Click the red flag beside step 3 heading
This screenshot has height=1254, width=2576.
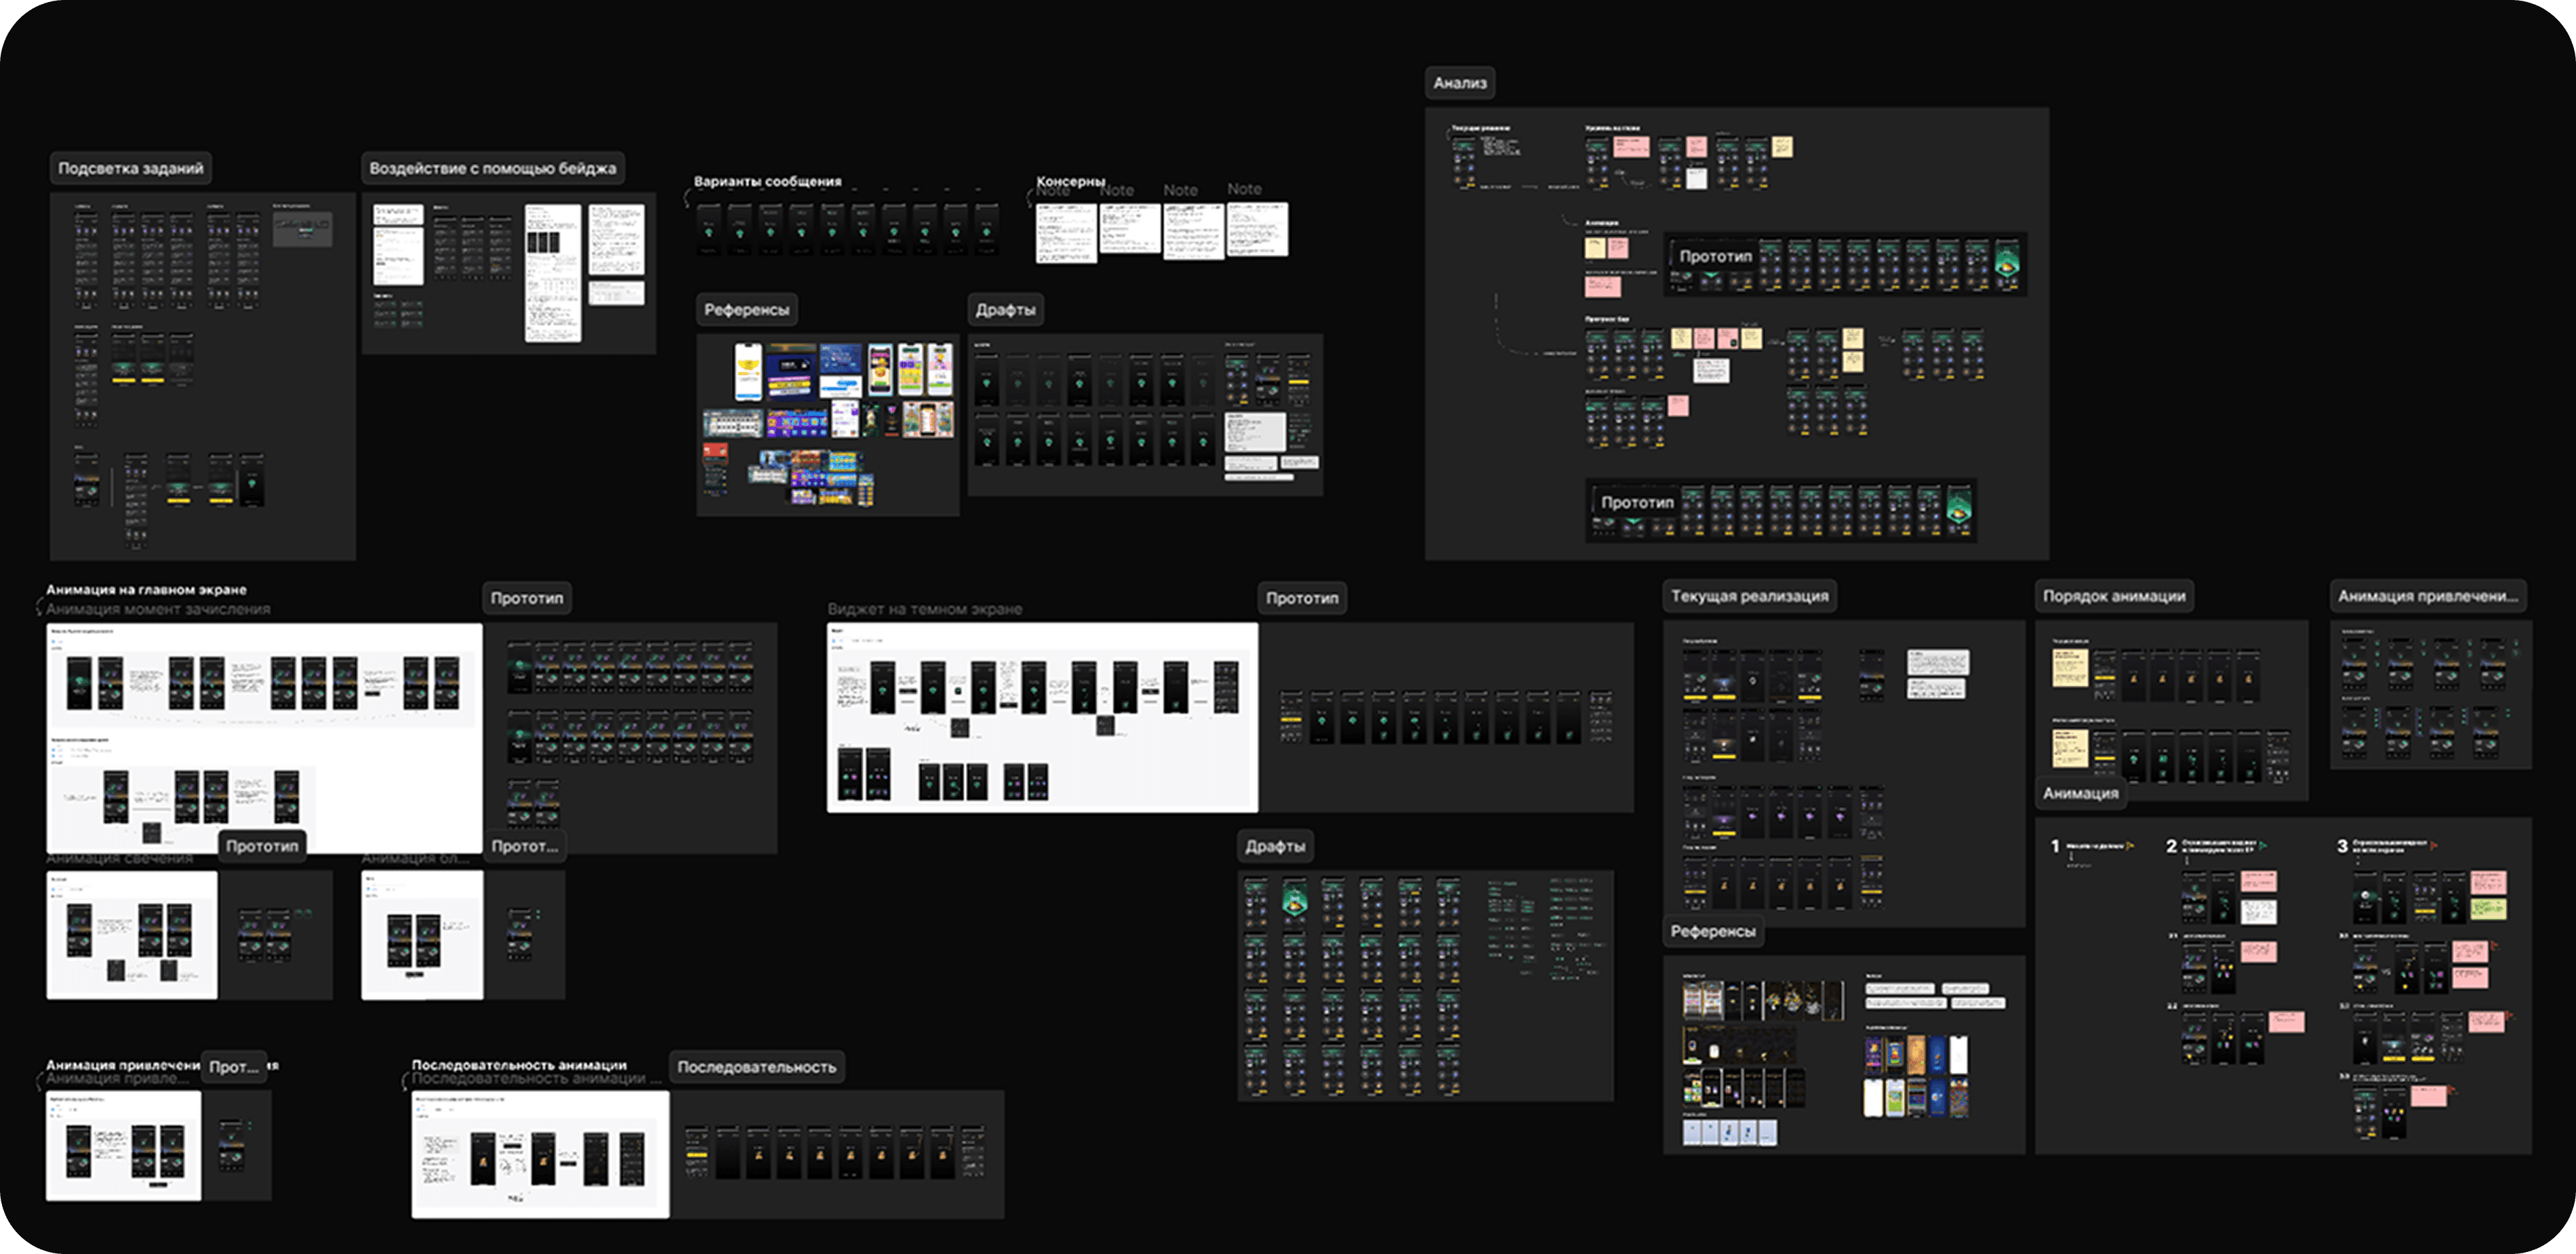[x=2434, y=846]
